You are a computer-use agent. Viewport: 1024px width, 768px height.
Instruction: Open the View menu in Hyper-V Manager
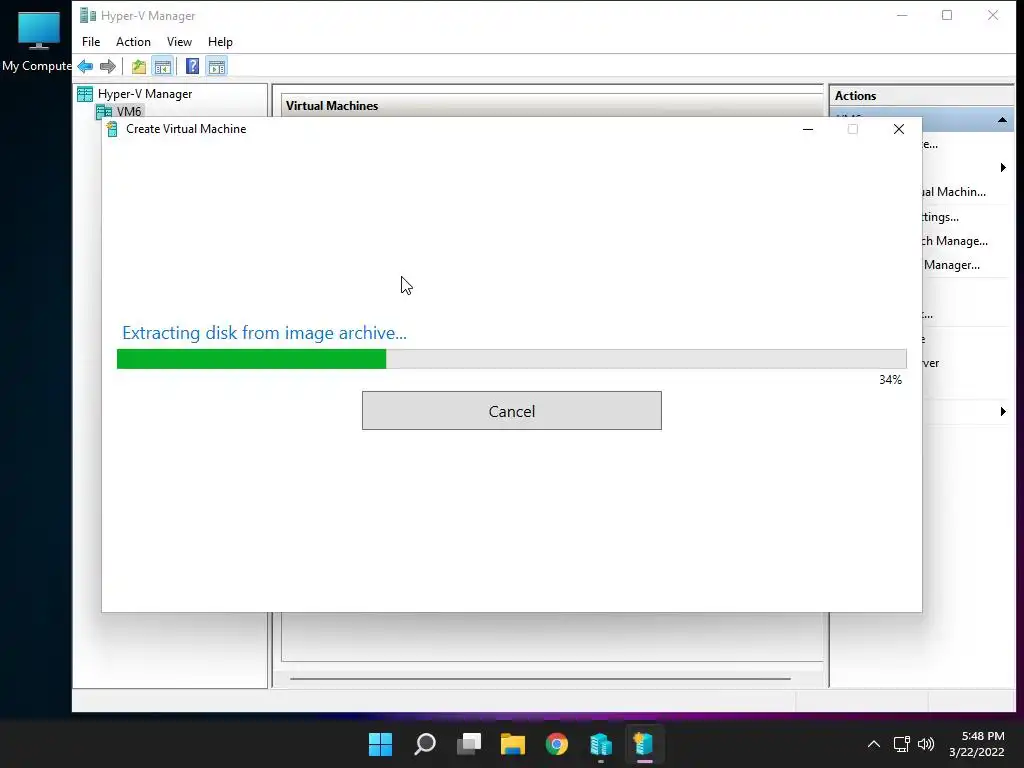coord(179,42)
